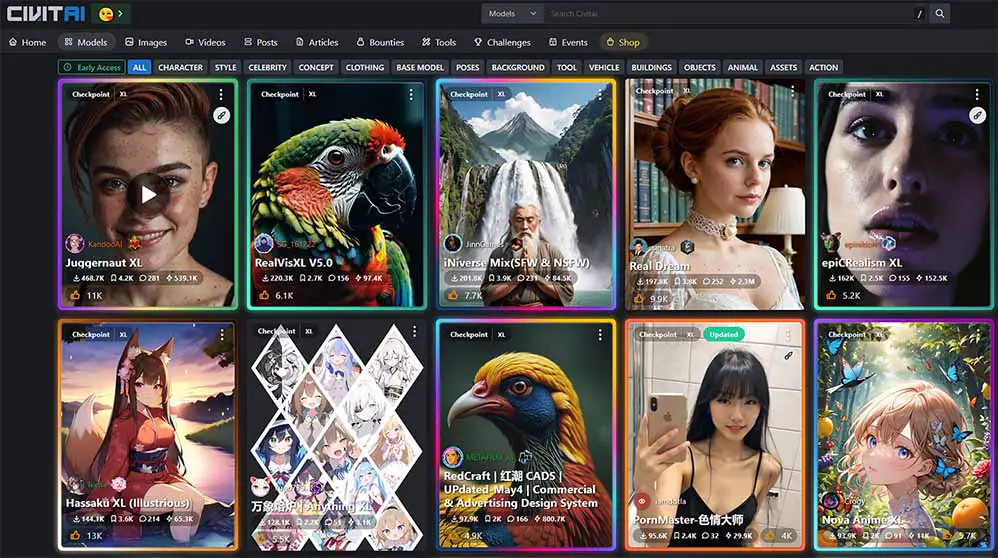Image resolution: width=998 pixels, height=558 pixels.
Task: Play the Juggernaut XL preview video
Action: (148, 195)
